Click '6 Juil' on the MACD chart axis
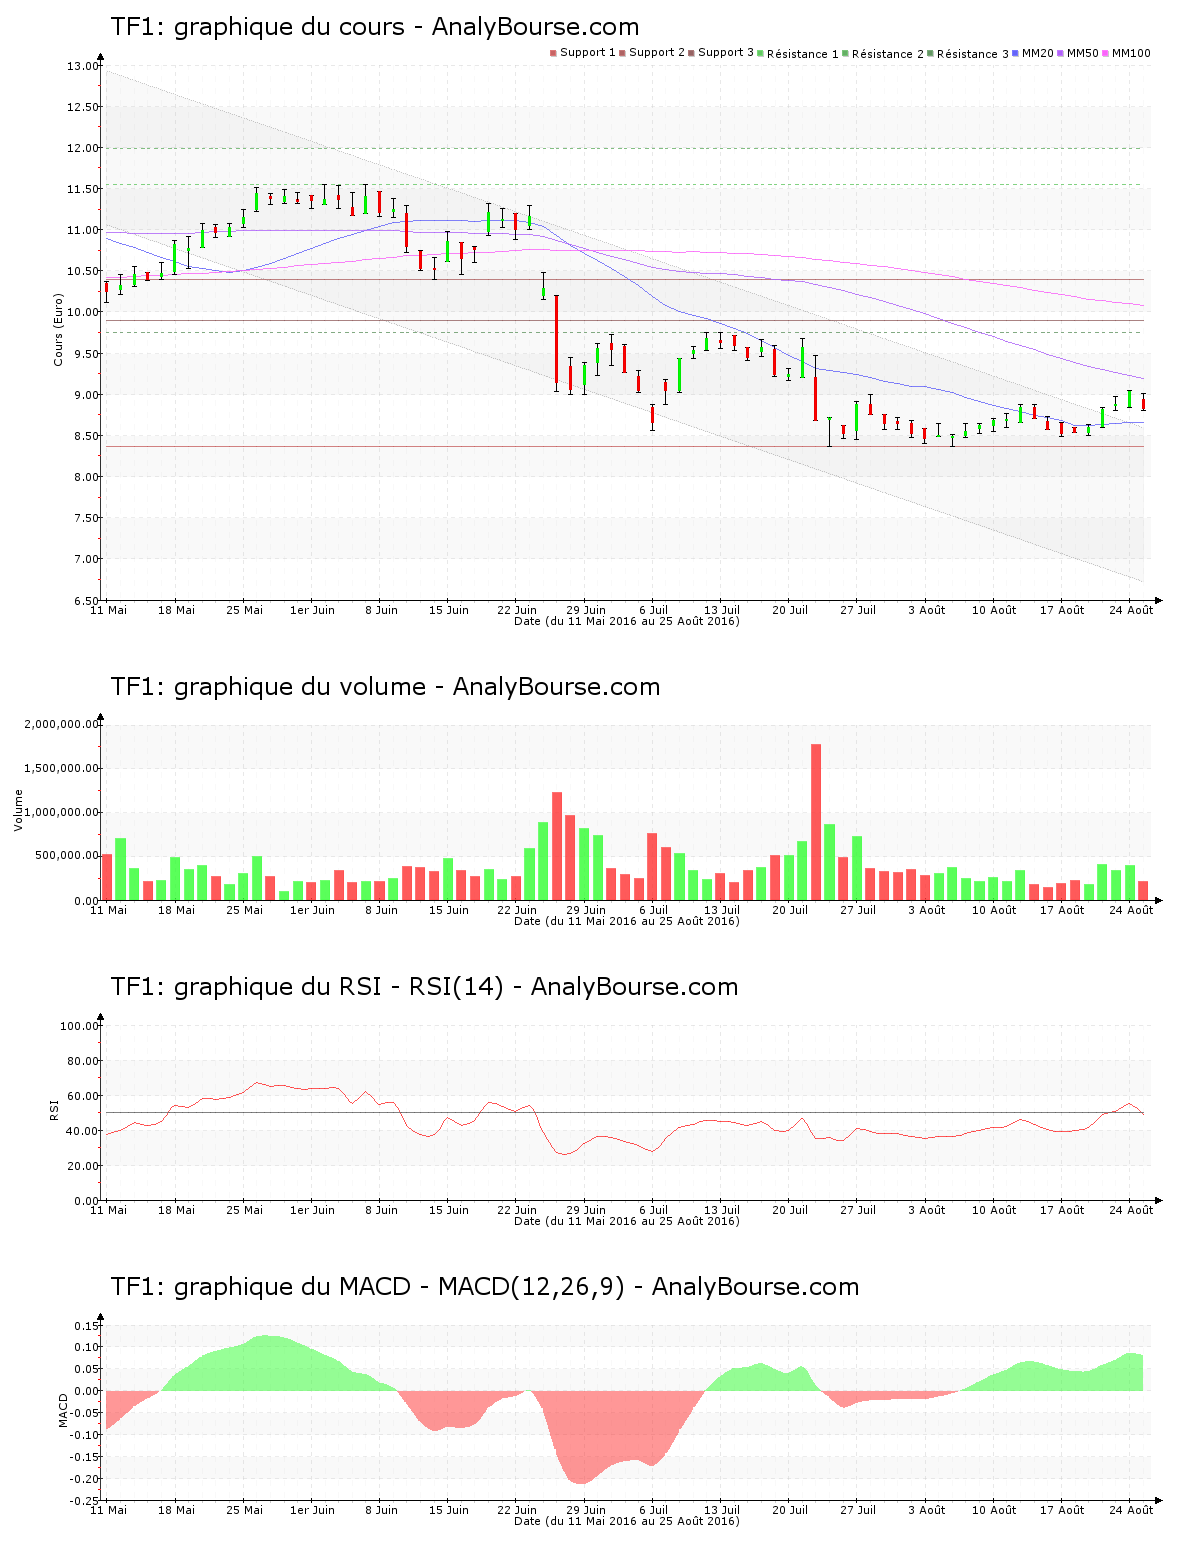 pyautogui.click(x=654, y=1510)
